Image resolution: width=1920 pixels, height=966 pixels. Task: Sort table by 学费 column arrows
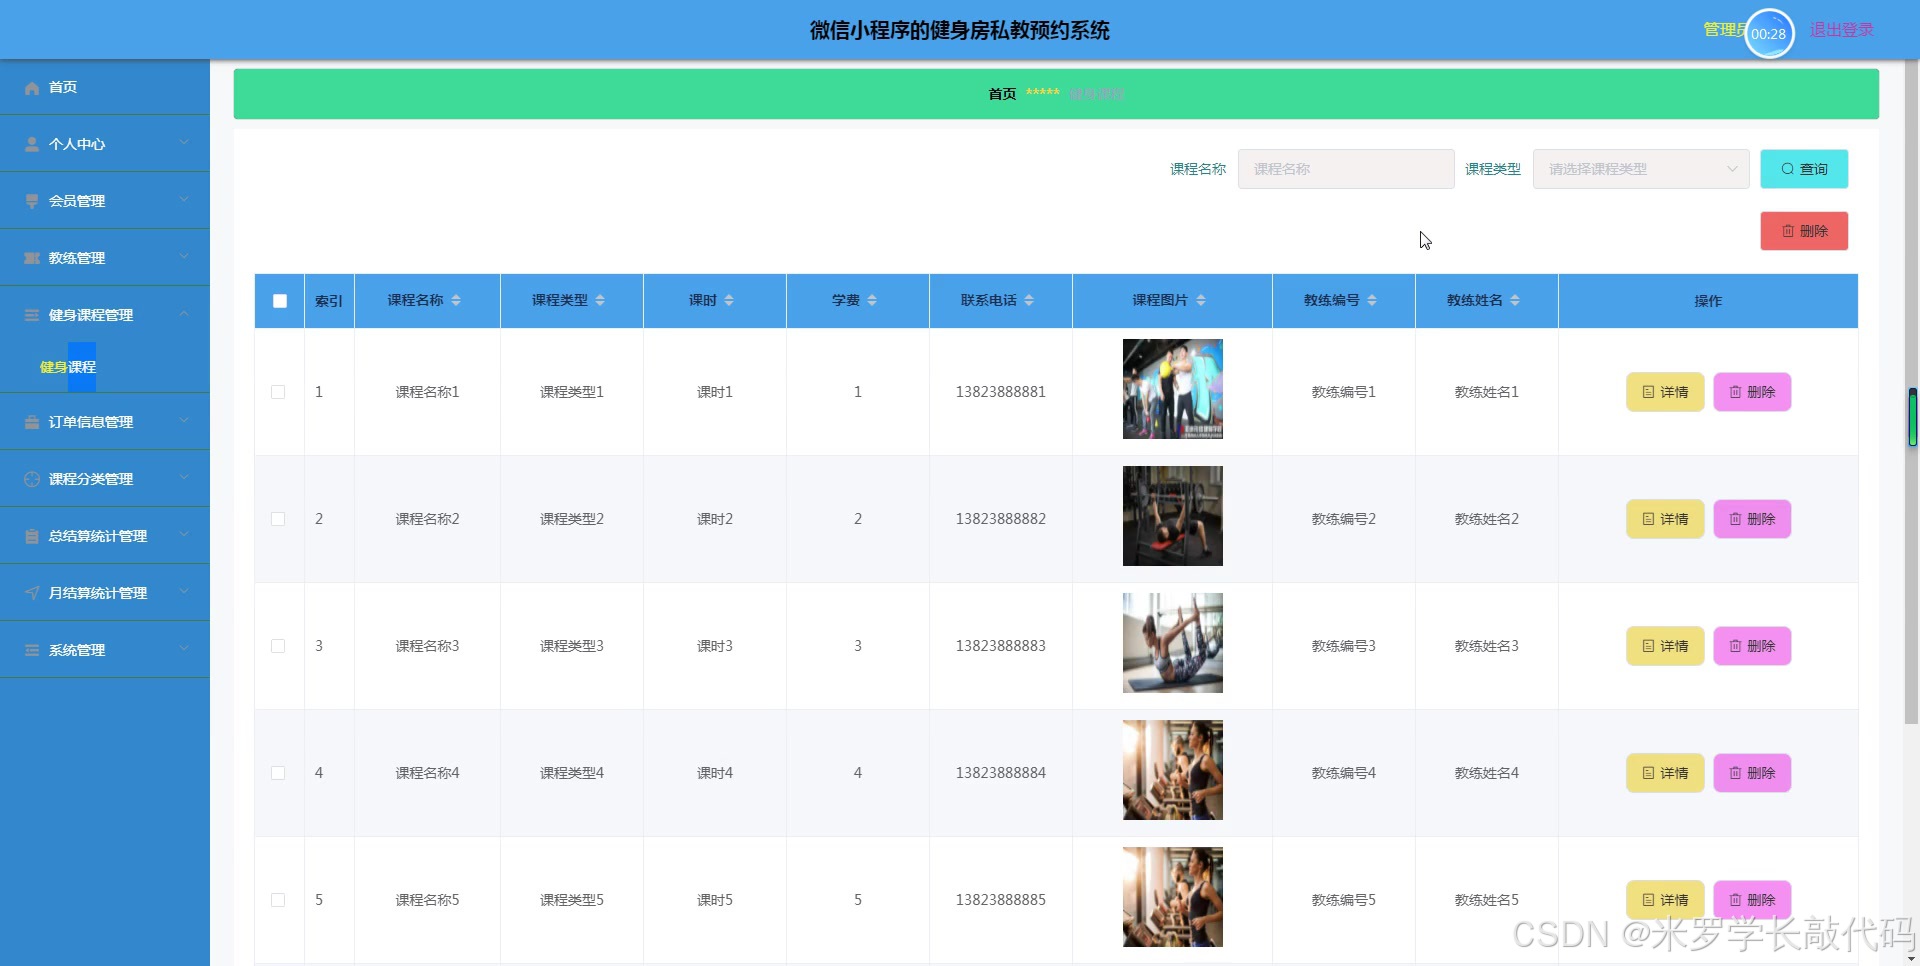872,300
